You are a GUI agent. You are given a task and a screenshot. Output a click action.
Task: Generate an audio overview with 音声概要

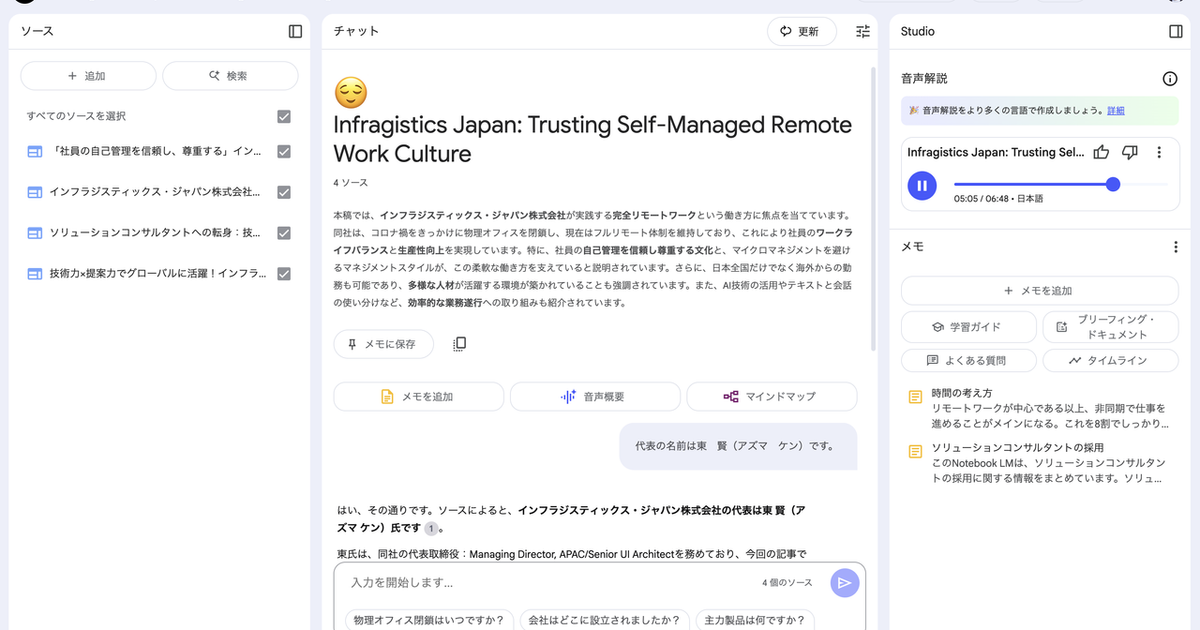point(594,397)
